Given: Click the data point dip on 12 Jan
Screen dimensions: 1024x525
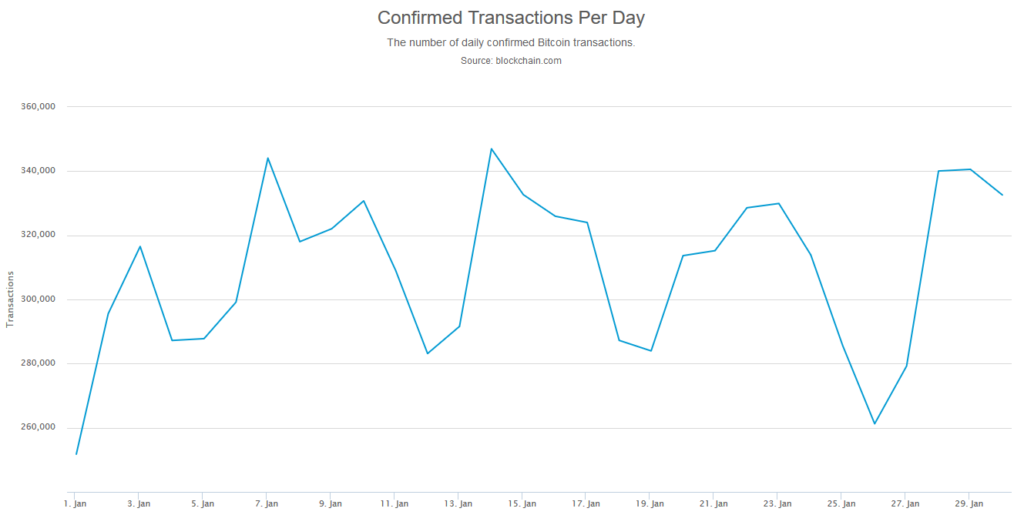Looking at the screenshot, I should (427, 353).
